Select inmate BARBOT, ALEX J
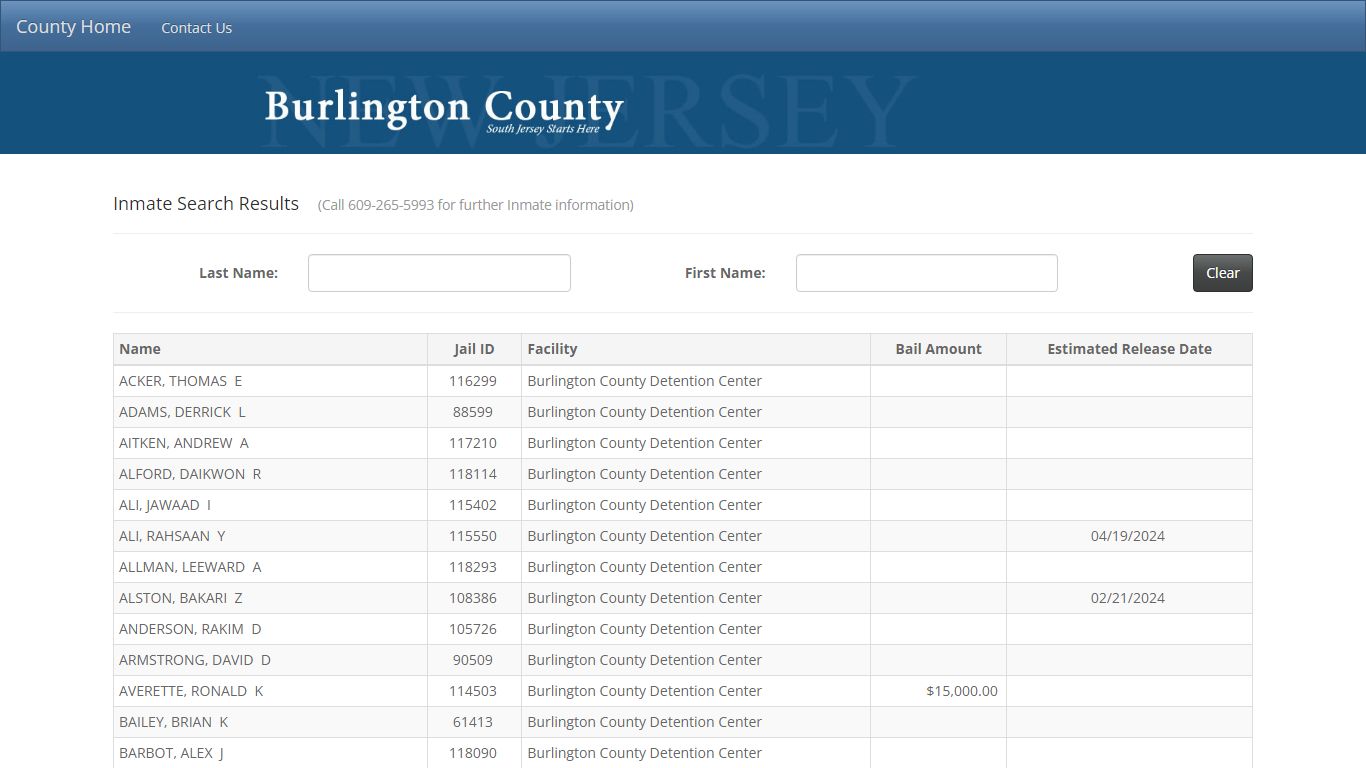Screen dimensions: 1366x768 coord(171,753)
